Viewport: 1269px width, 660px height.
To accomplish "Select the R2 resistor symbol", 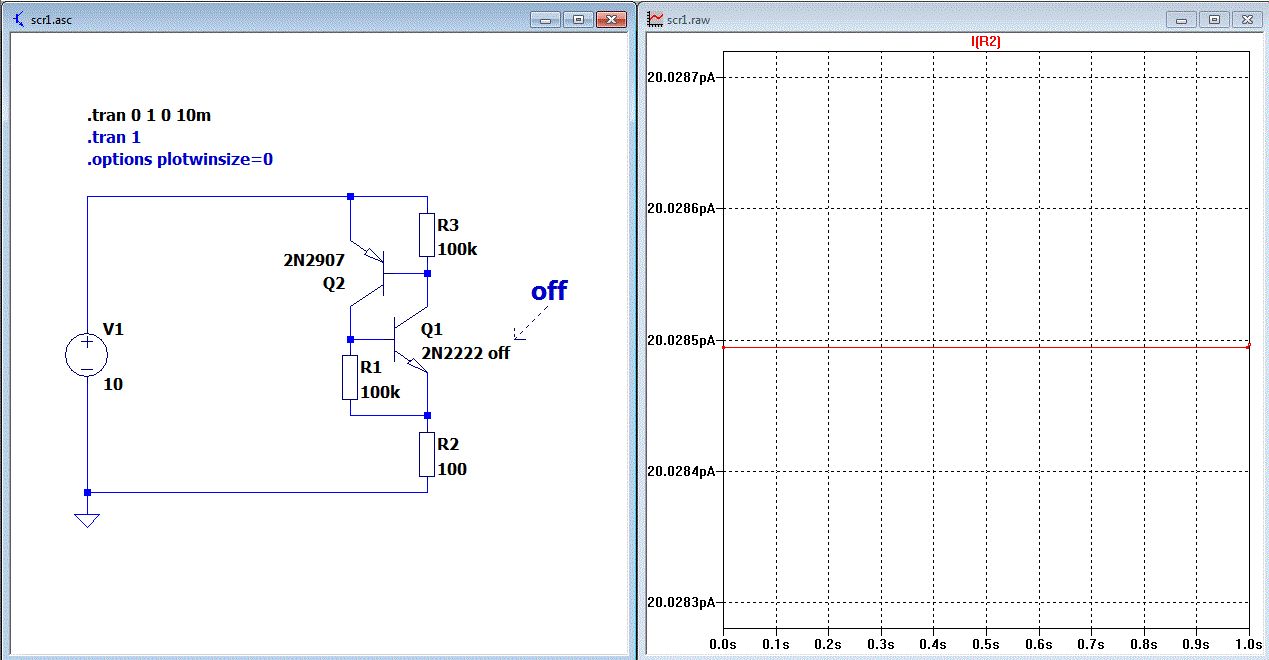I will tap(427, 455).
